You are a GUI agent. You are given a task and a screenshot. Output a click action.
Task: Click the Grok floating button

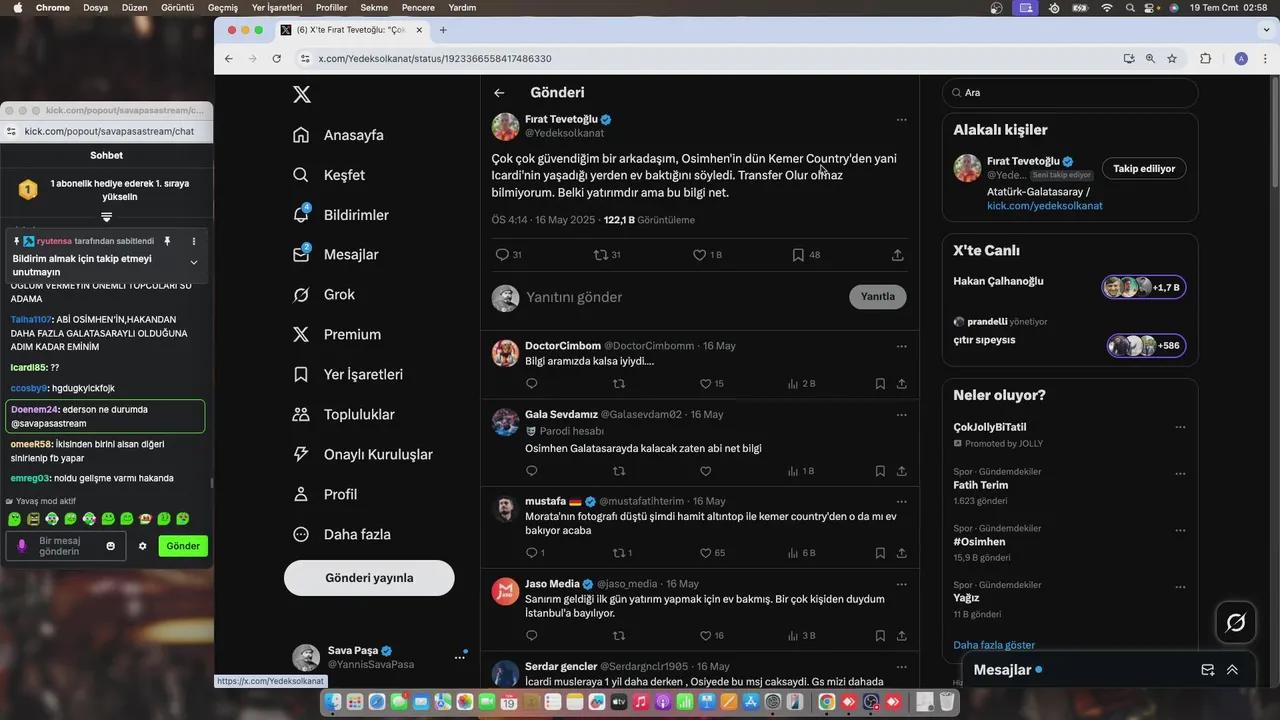1235,623
